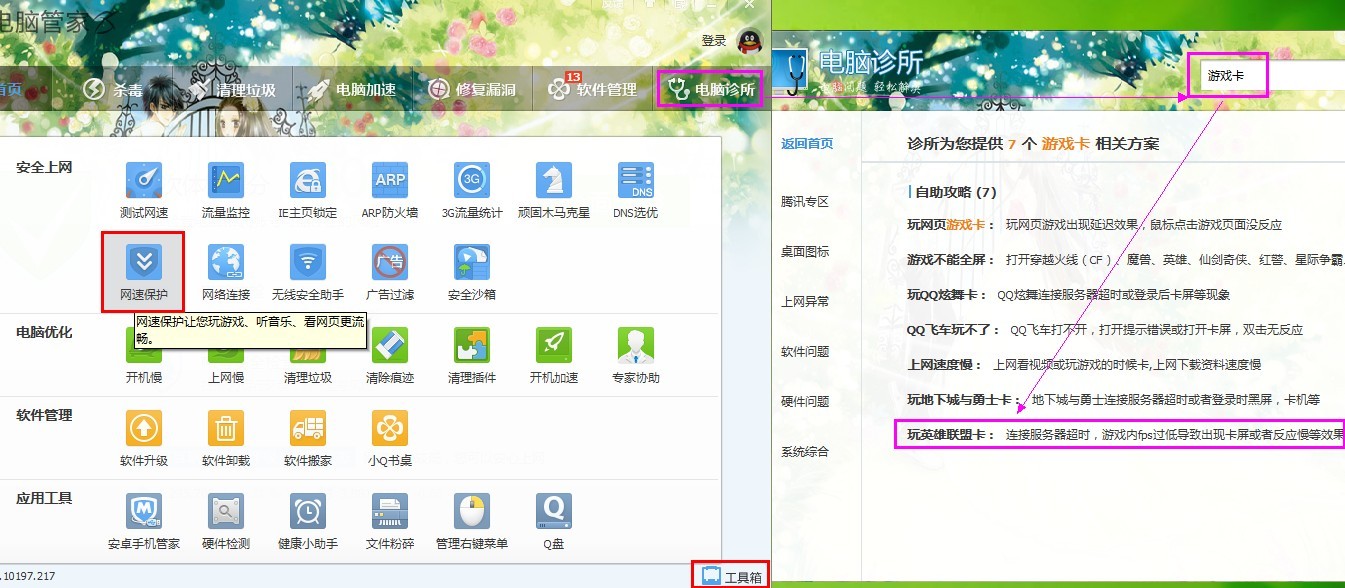Image resolution: width=1345 pixels, height=588 pixels.
Task: Open 管理右键菜单 context menu manager
Action: coord(472,522)
